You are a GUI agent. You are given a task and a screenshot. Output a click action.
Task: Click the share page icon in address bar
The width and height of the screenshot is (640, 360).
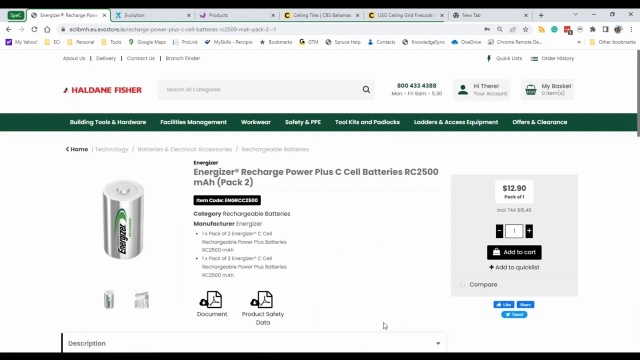pyautogui.click(x=513, y=29)
